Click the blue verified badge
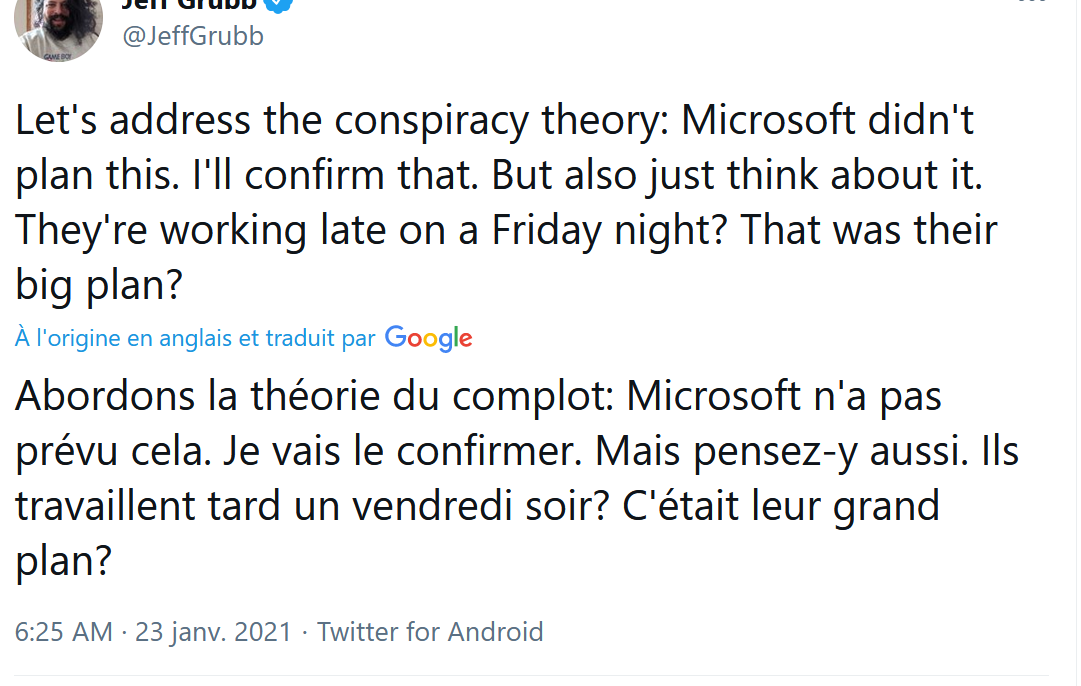 [x=278, y=5]
